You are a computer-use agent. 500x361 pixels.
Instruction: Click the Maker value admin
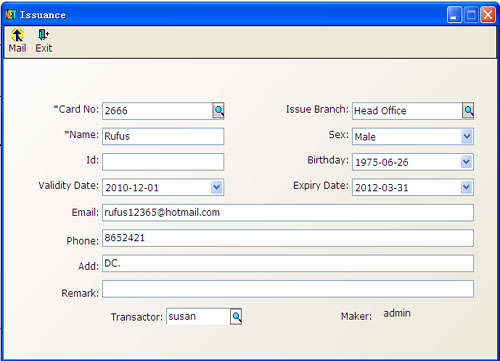pos(397,313)
